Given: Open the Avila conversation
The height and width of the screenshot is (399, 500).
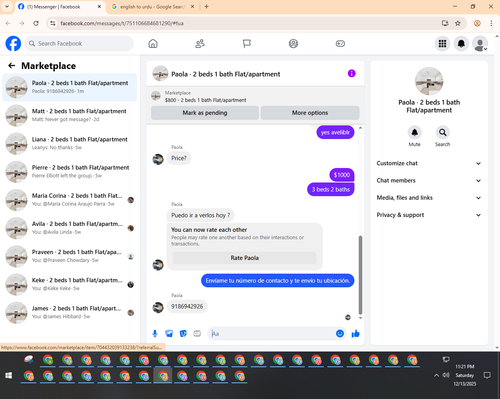Looking at the screenshot, I should pyautogui.click(x=70, y=228).
